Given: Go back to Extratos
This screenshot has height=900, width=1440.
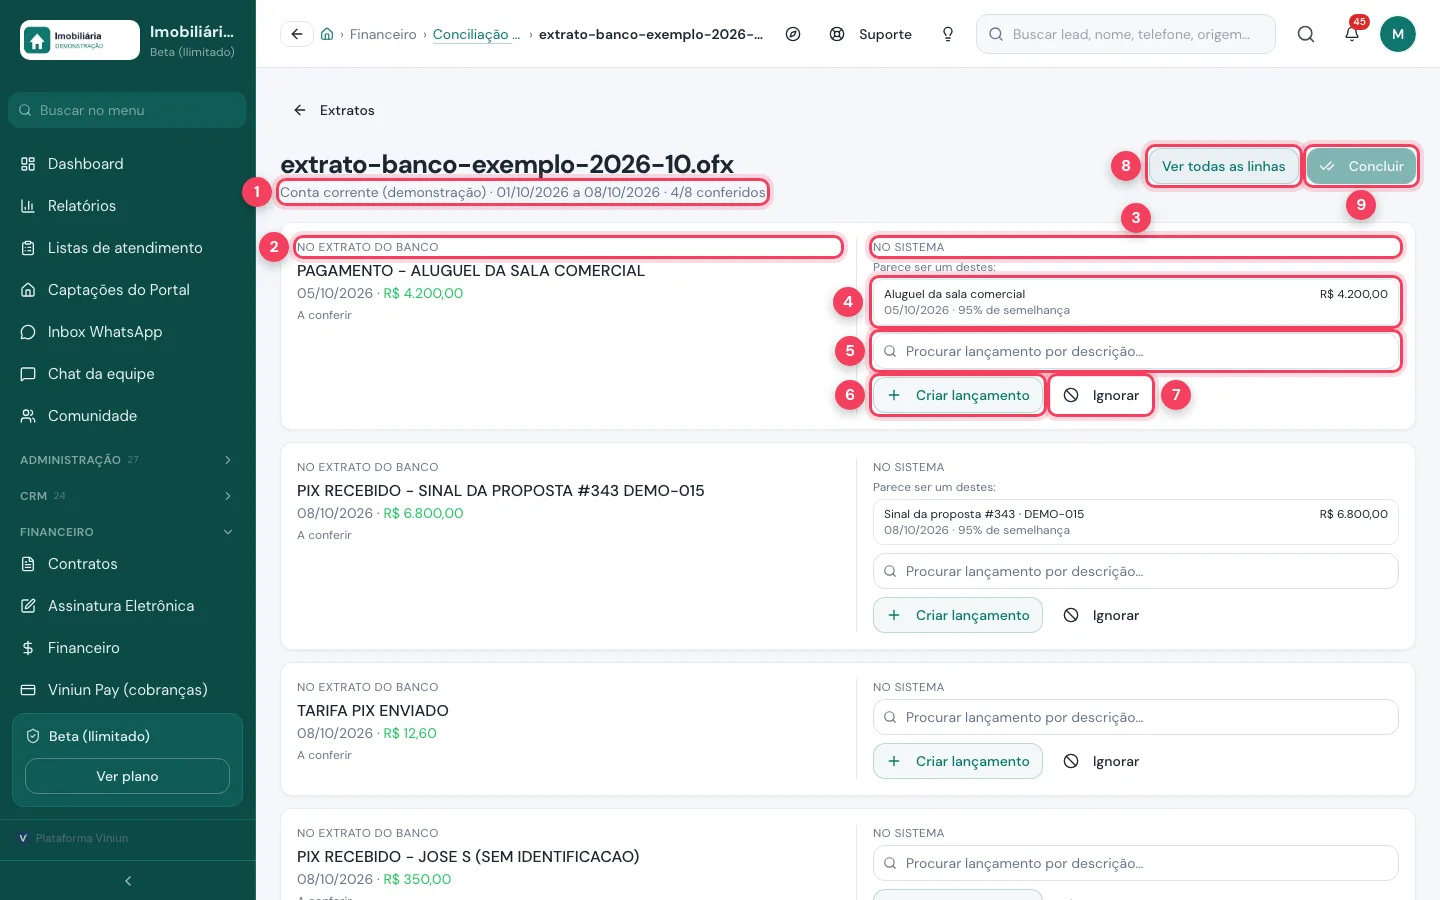Looking at the screenshot, I should click(x=334, y=110).
